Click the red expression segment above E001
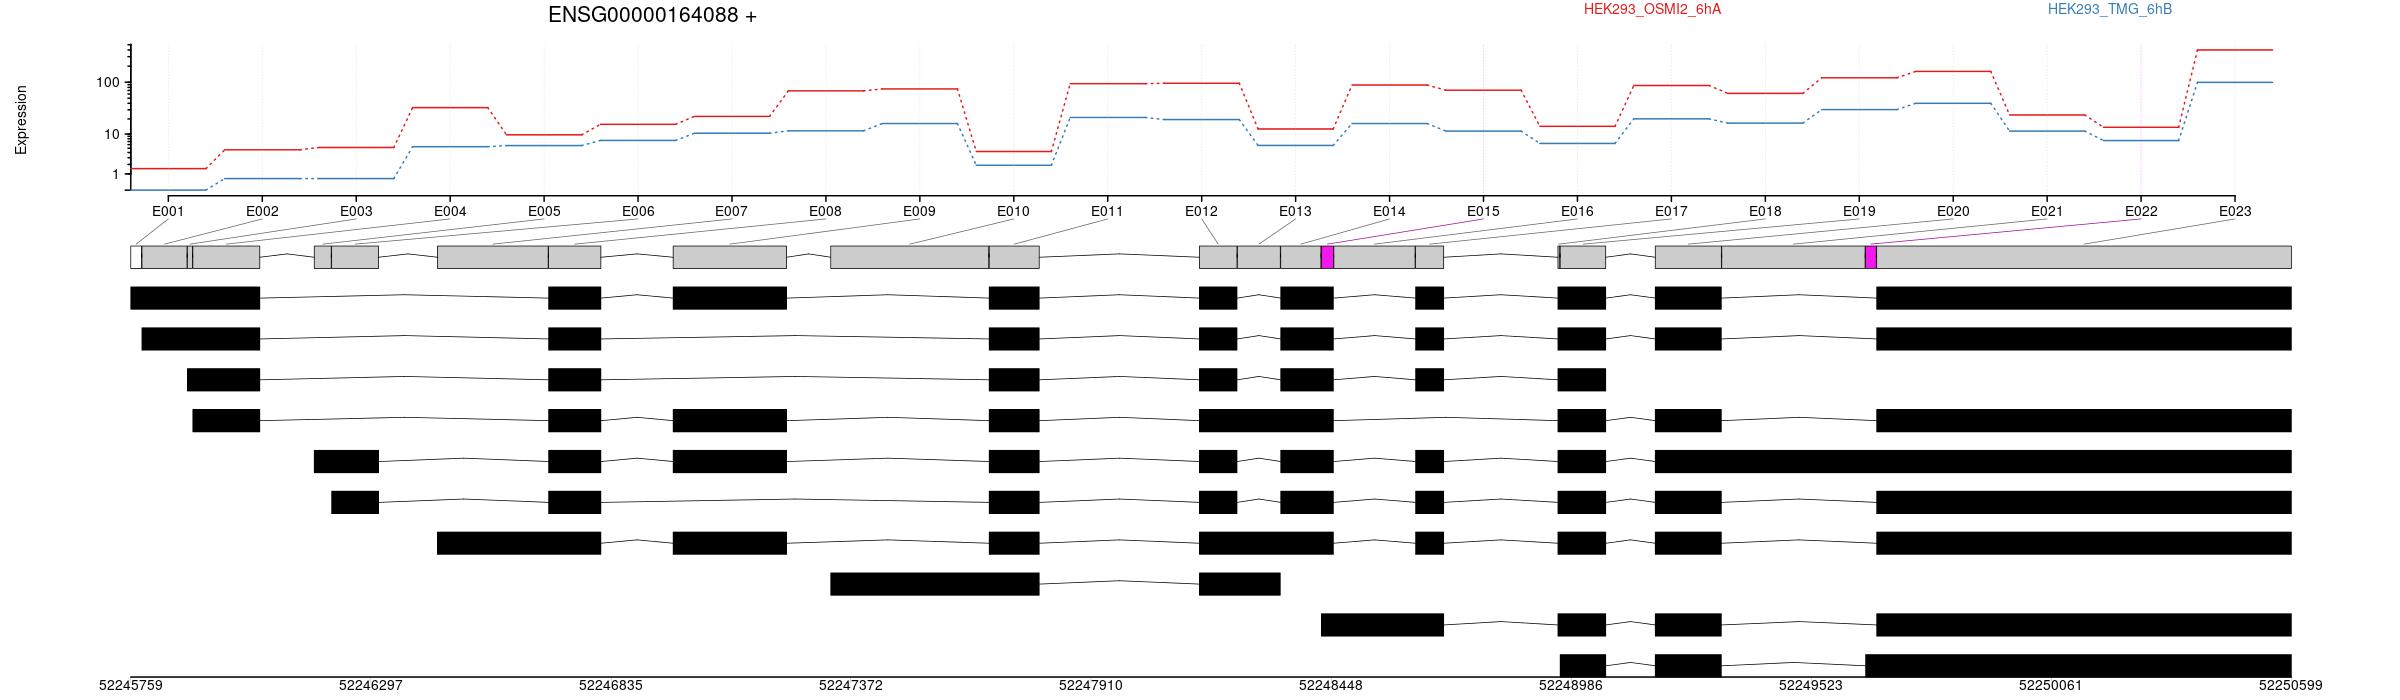2400x700 pixels. coord(168,169)
